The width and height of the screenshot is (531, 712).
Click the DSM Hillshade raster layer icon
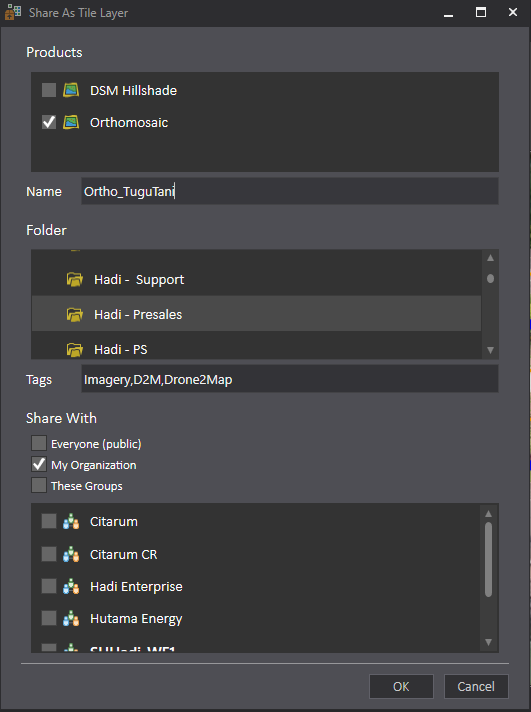coord(71,90)
